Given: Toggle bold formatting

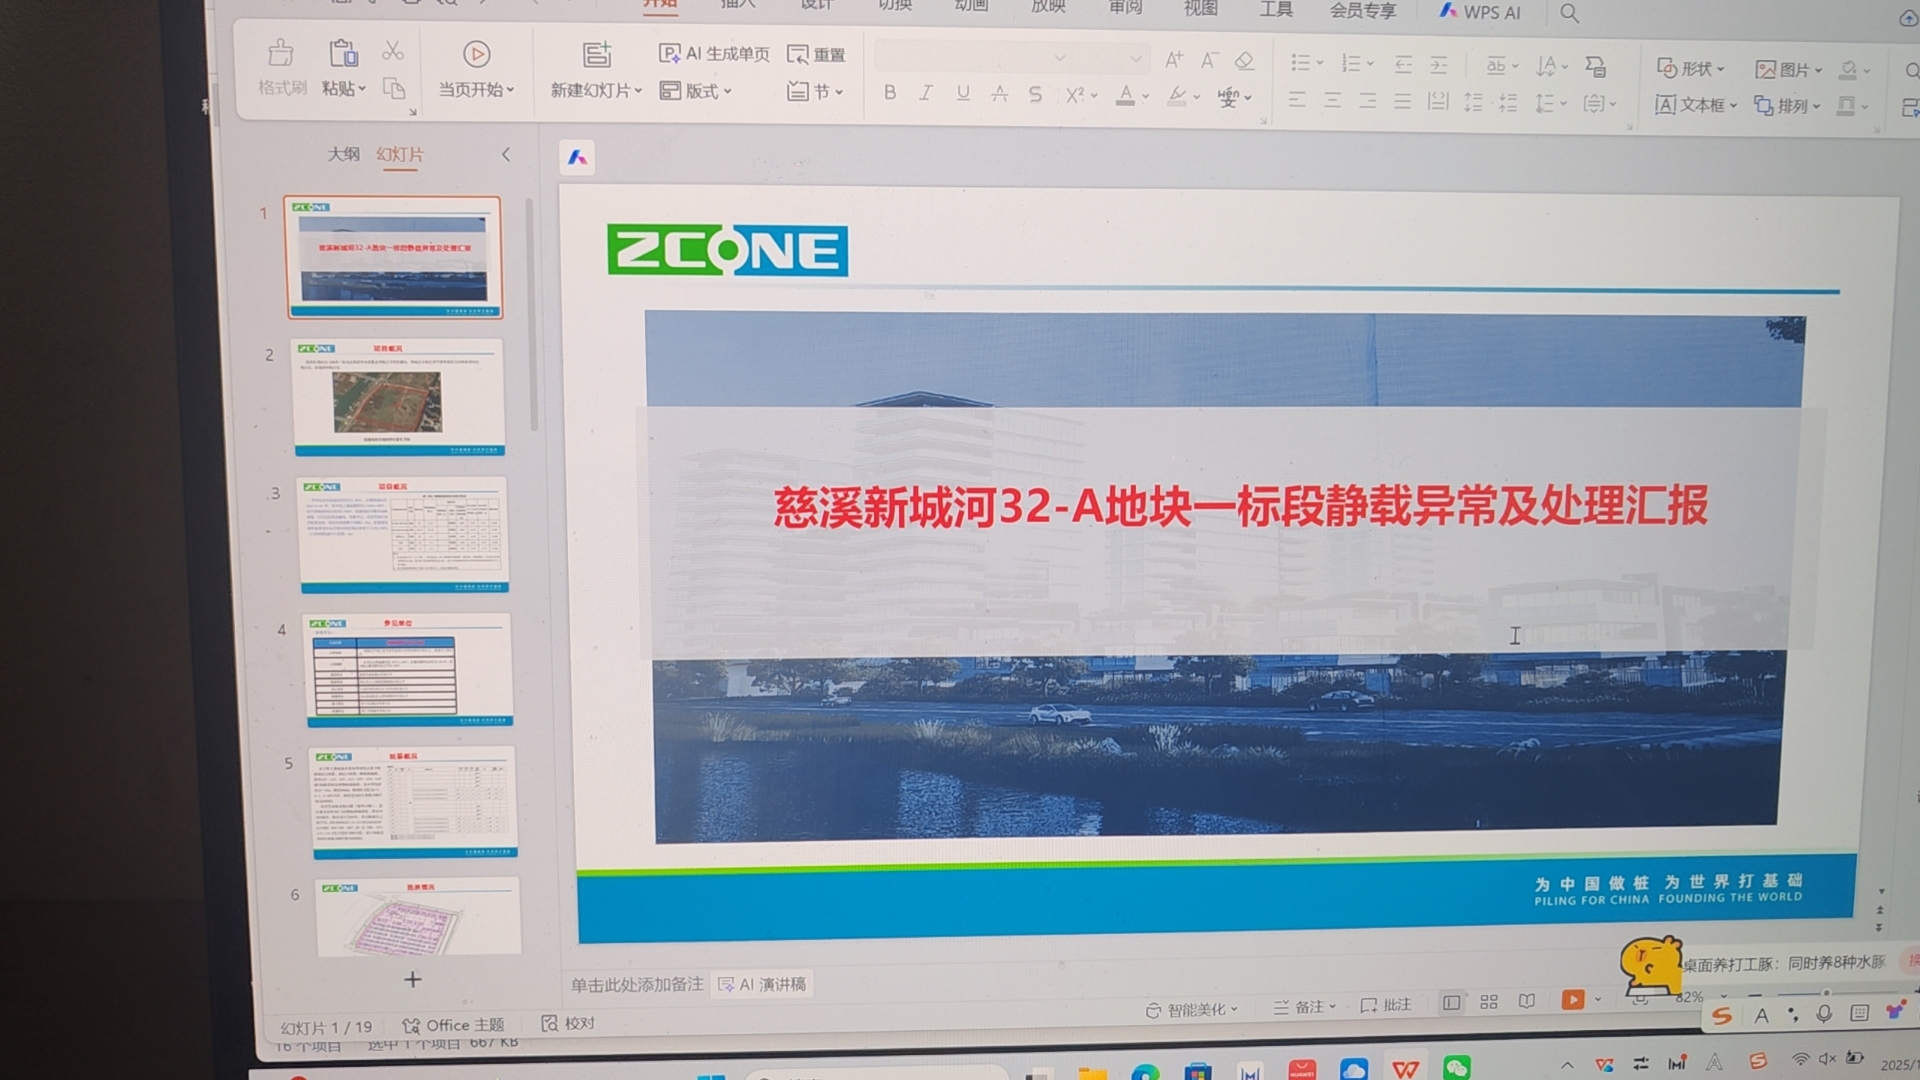Looking at the screenshot, I should tap(890, 93).
